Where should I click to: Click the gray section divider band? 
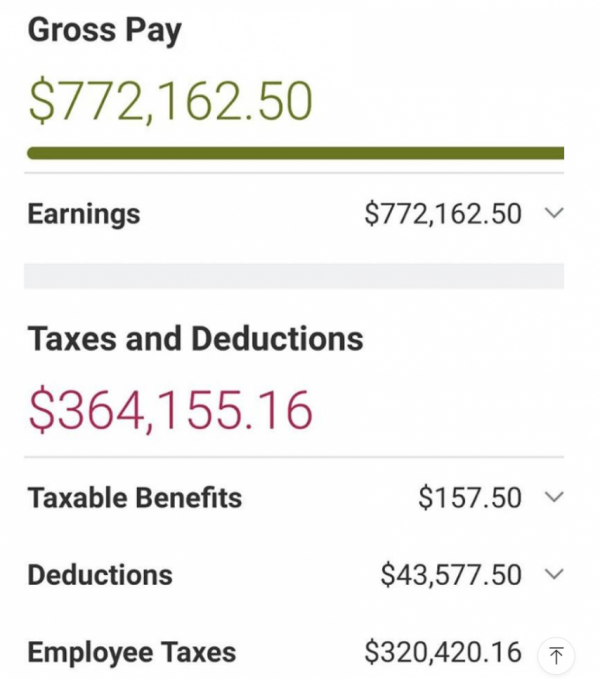point(295,276)
